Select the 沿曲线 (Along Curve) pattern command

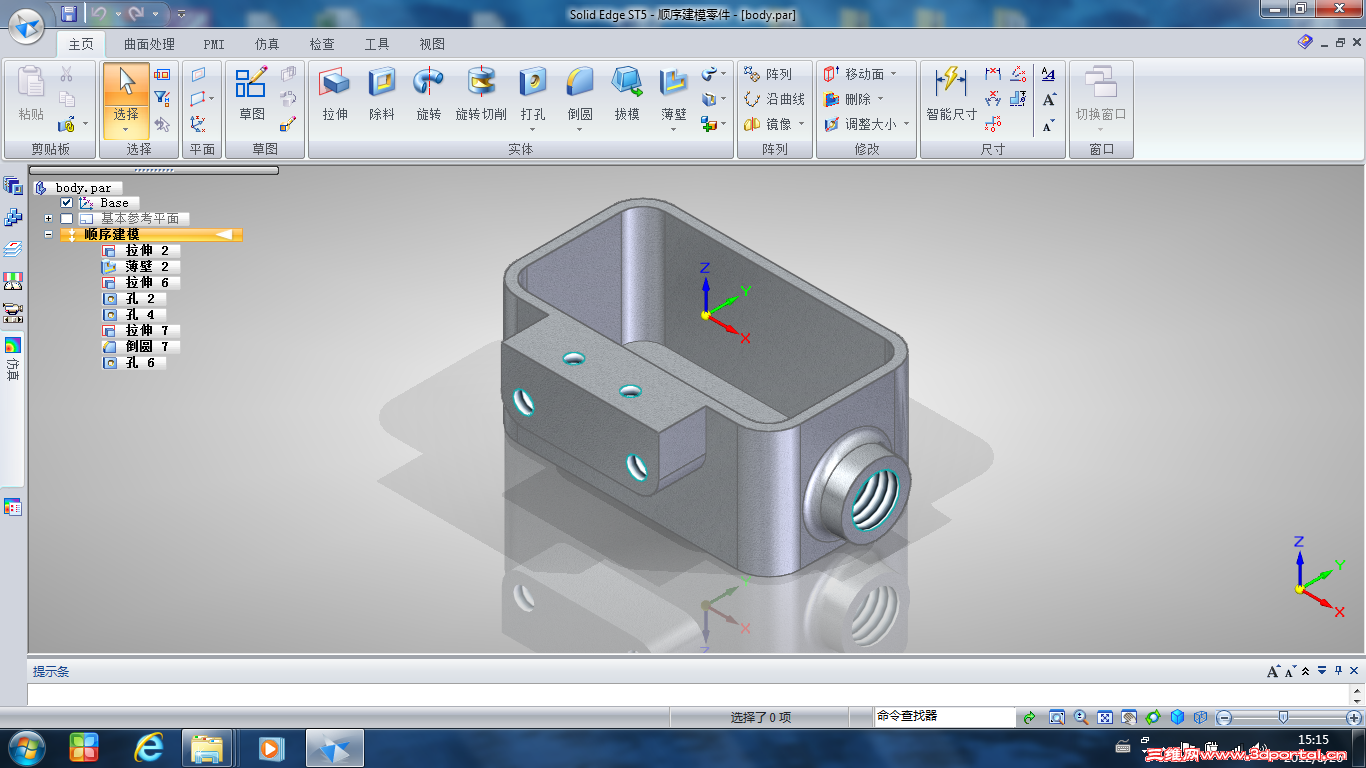(775, 99)
